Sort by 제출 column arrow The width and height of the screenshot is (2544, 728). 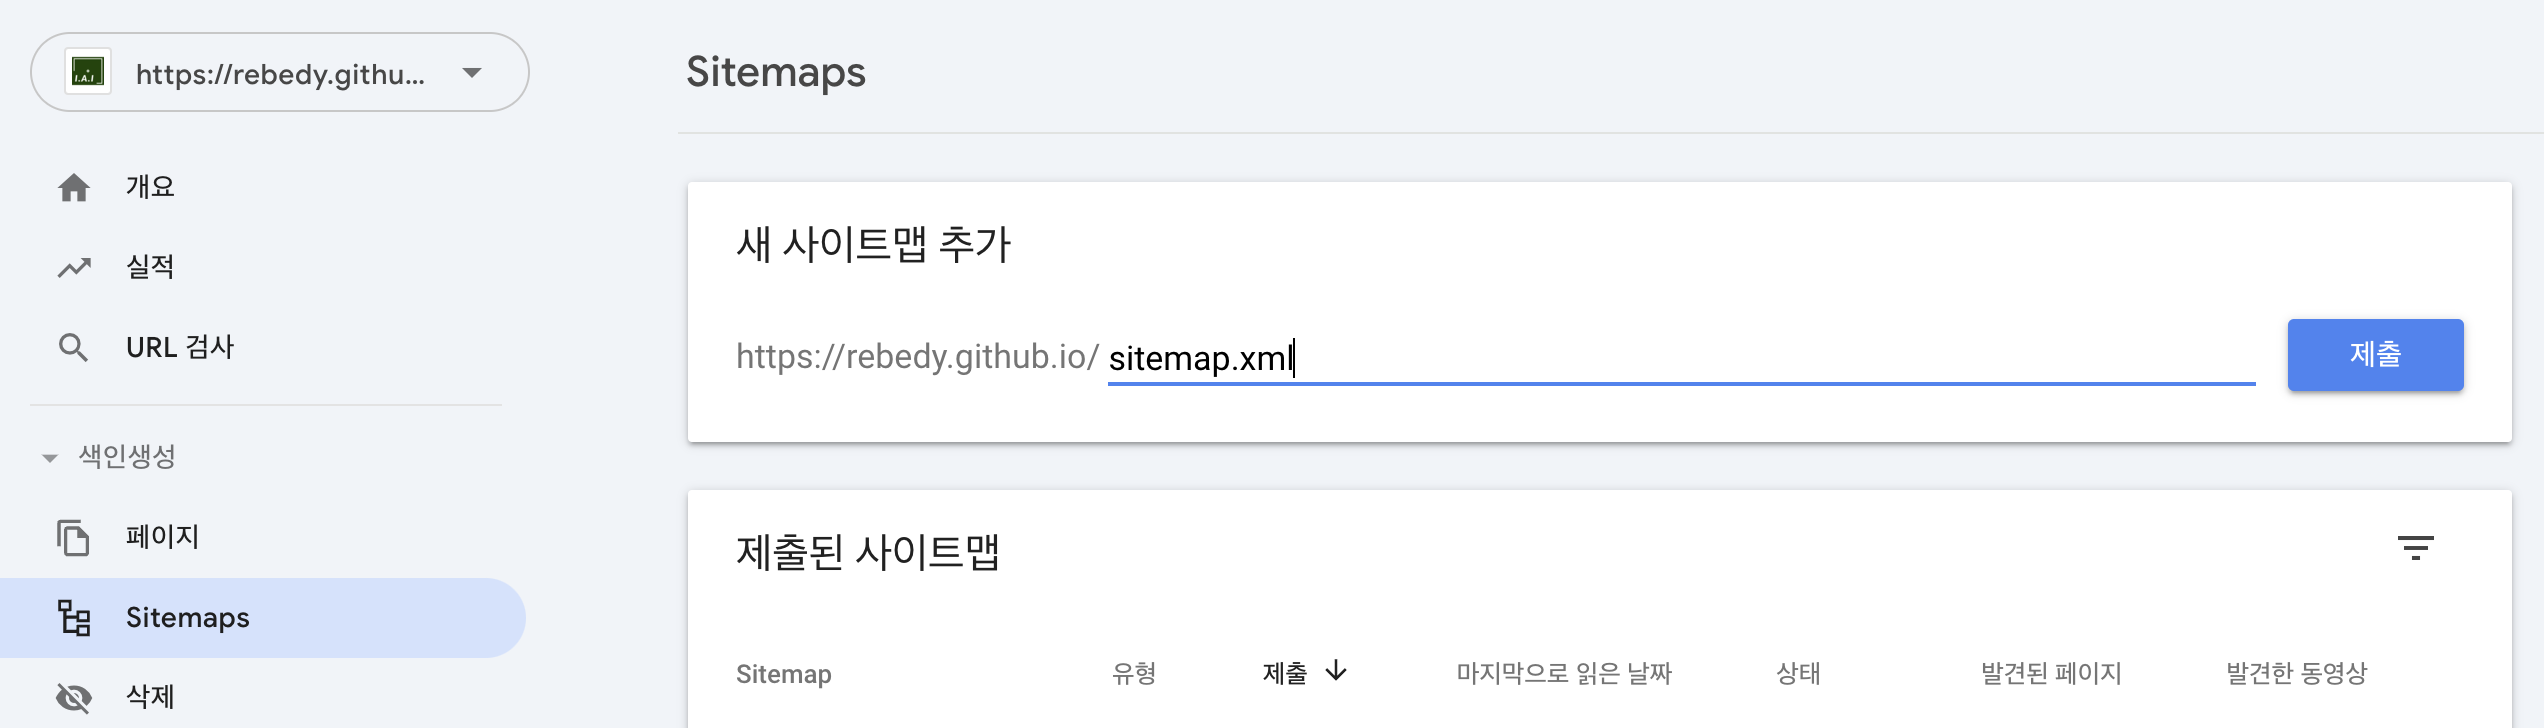[x=1336, y=671]
